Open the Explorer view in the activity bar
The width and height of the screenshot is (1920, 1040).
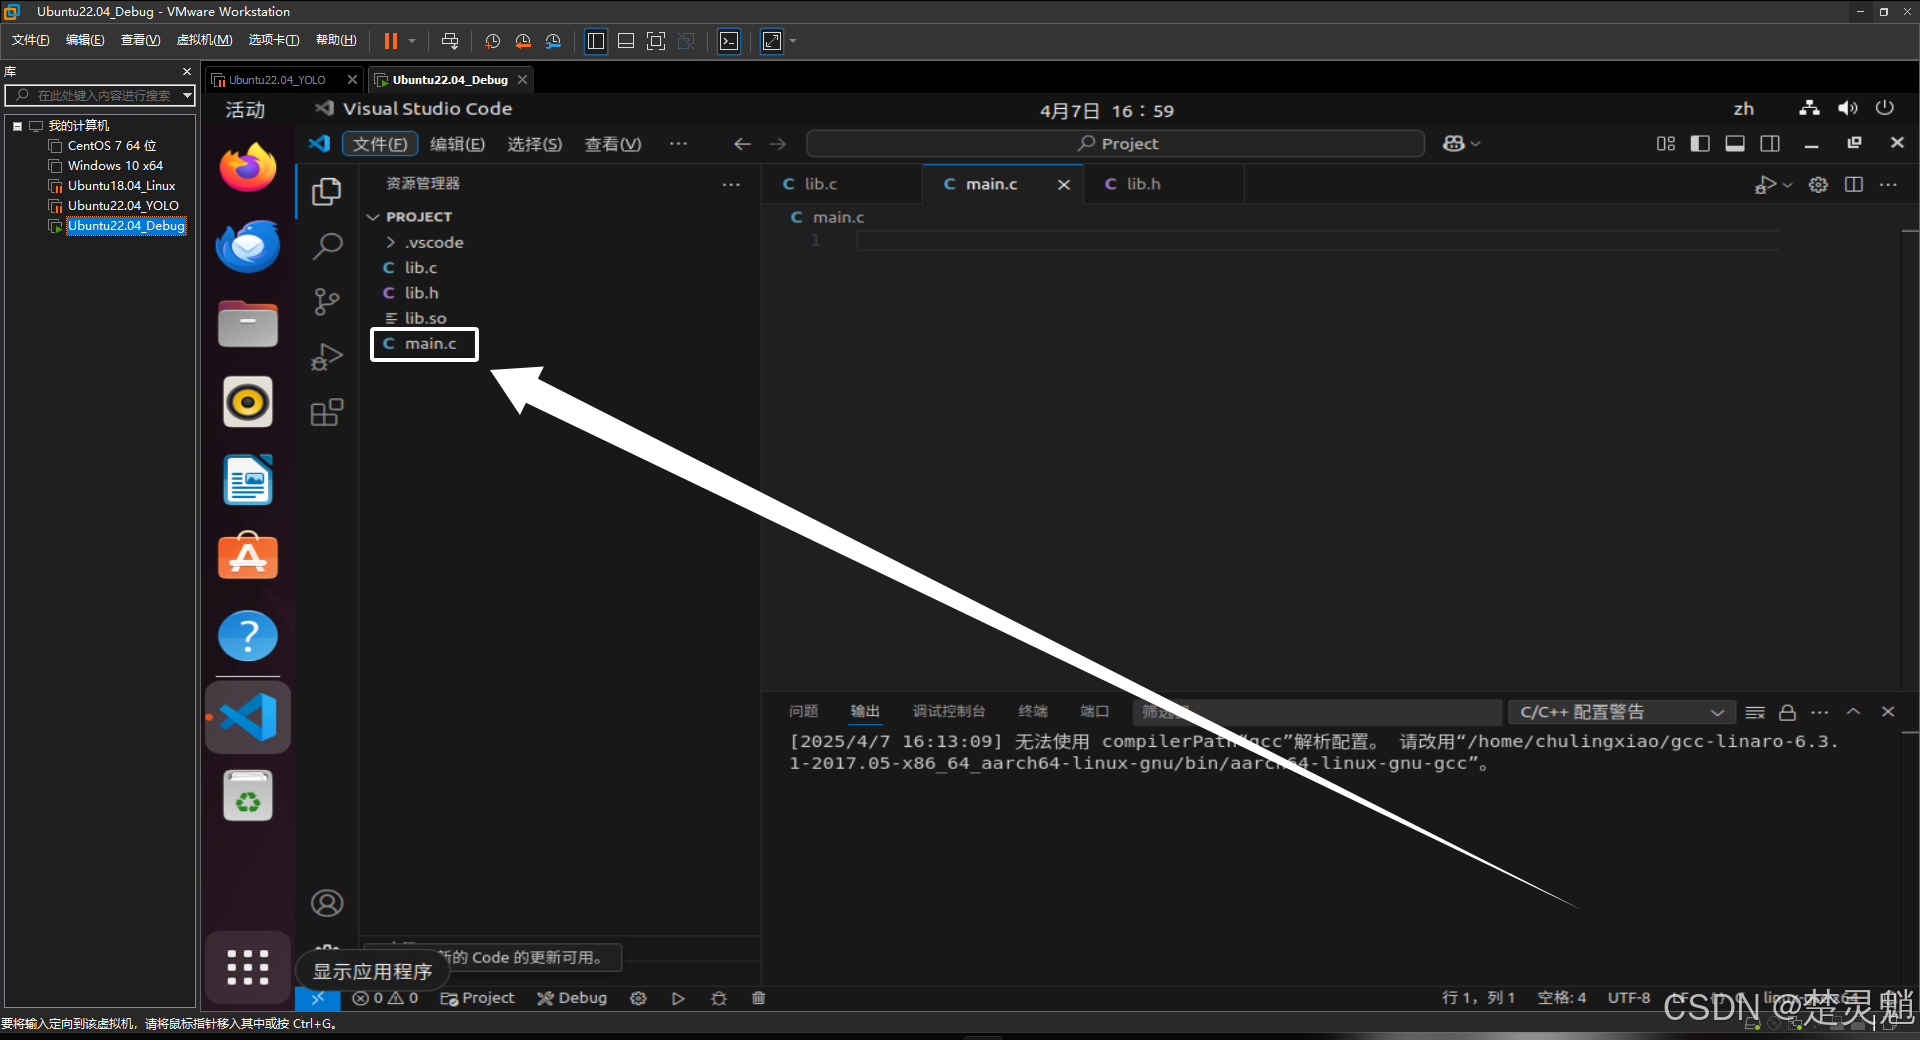point(326,191)
